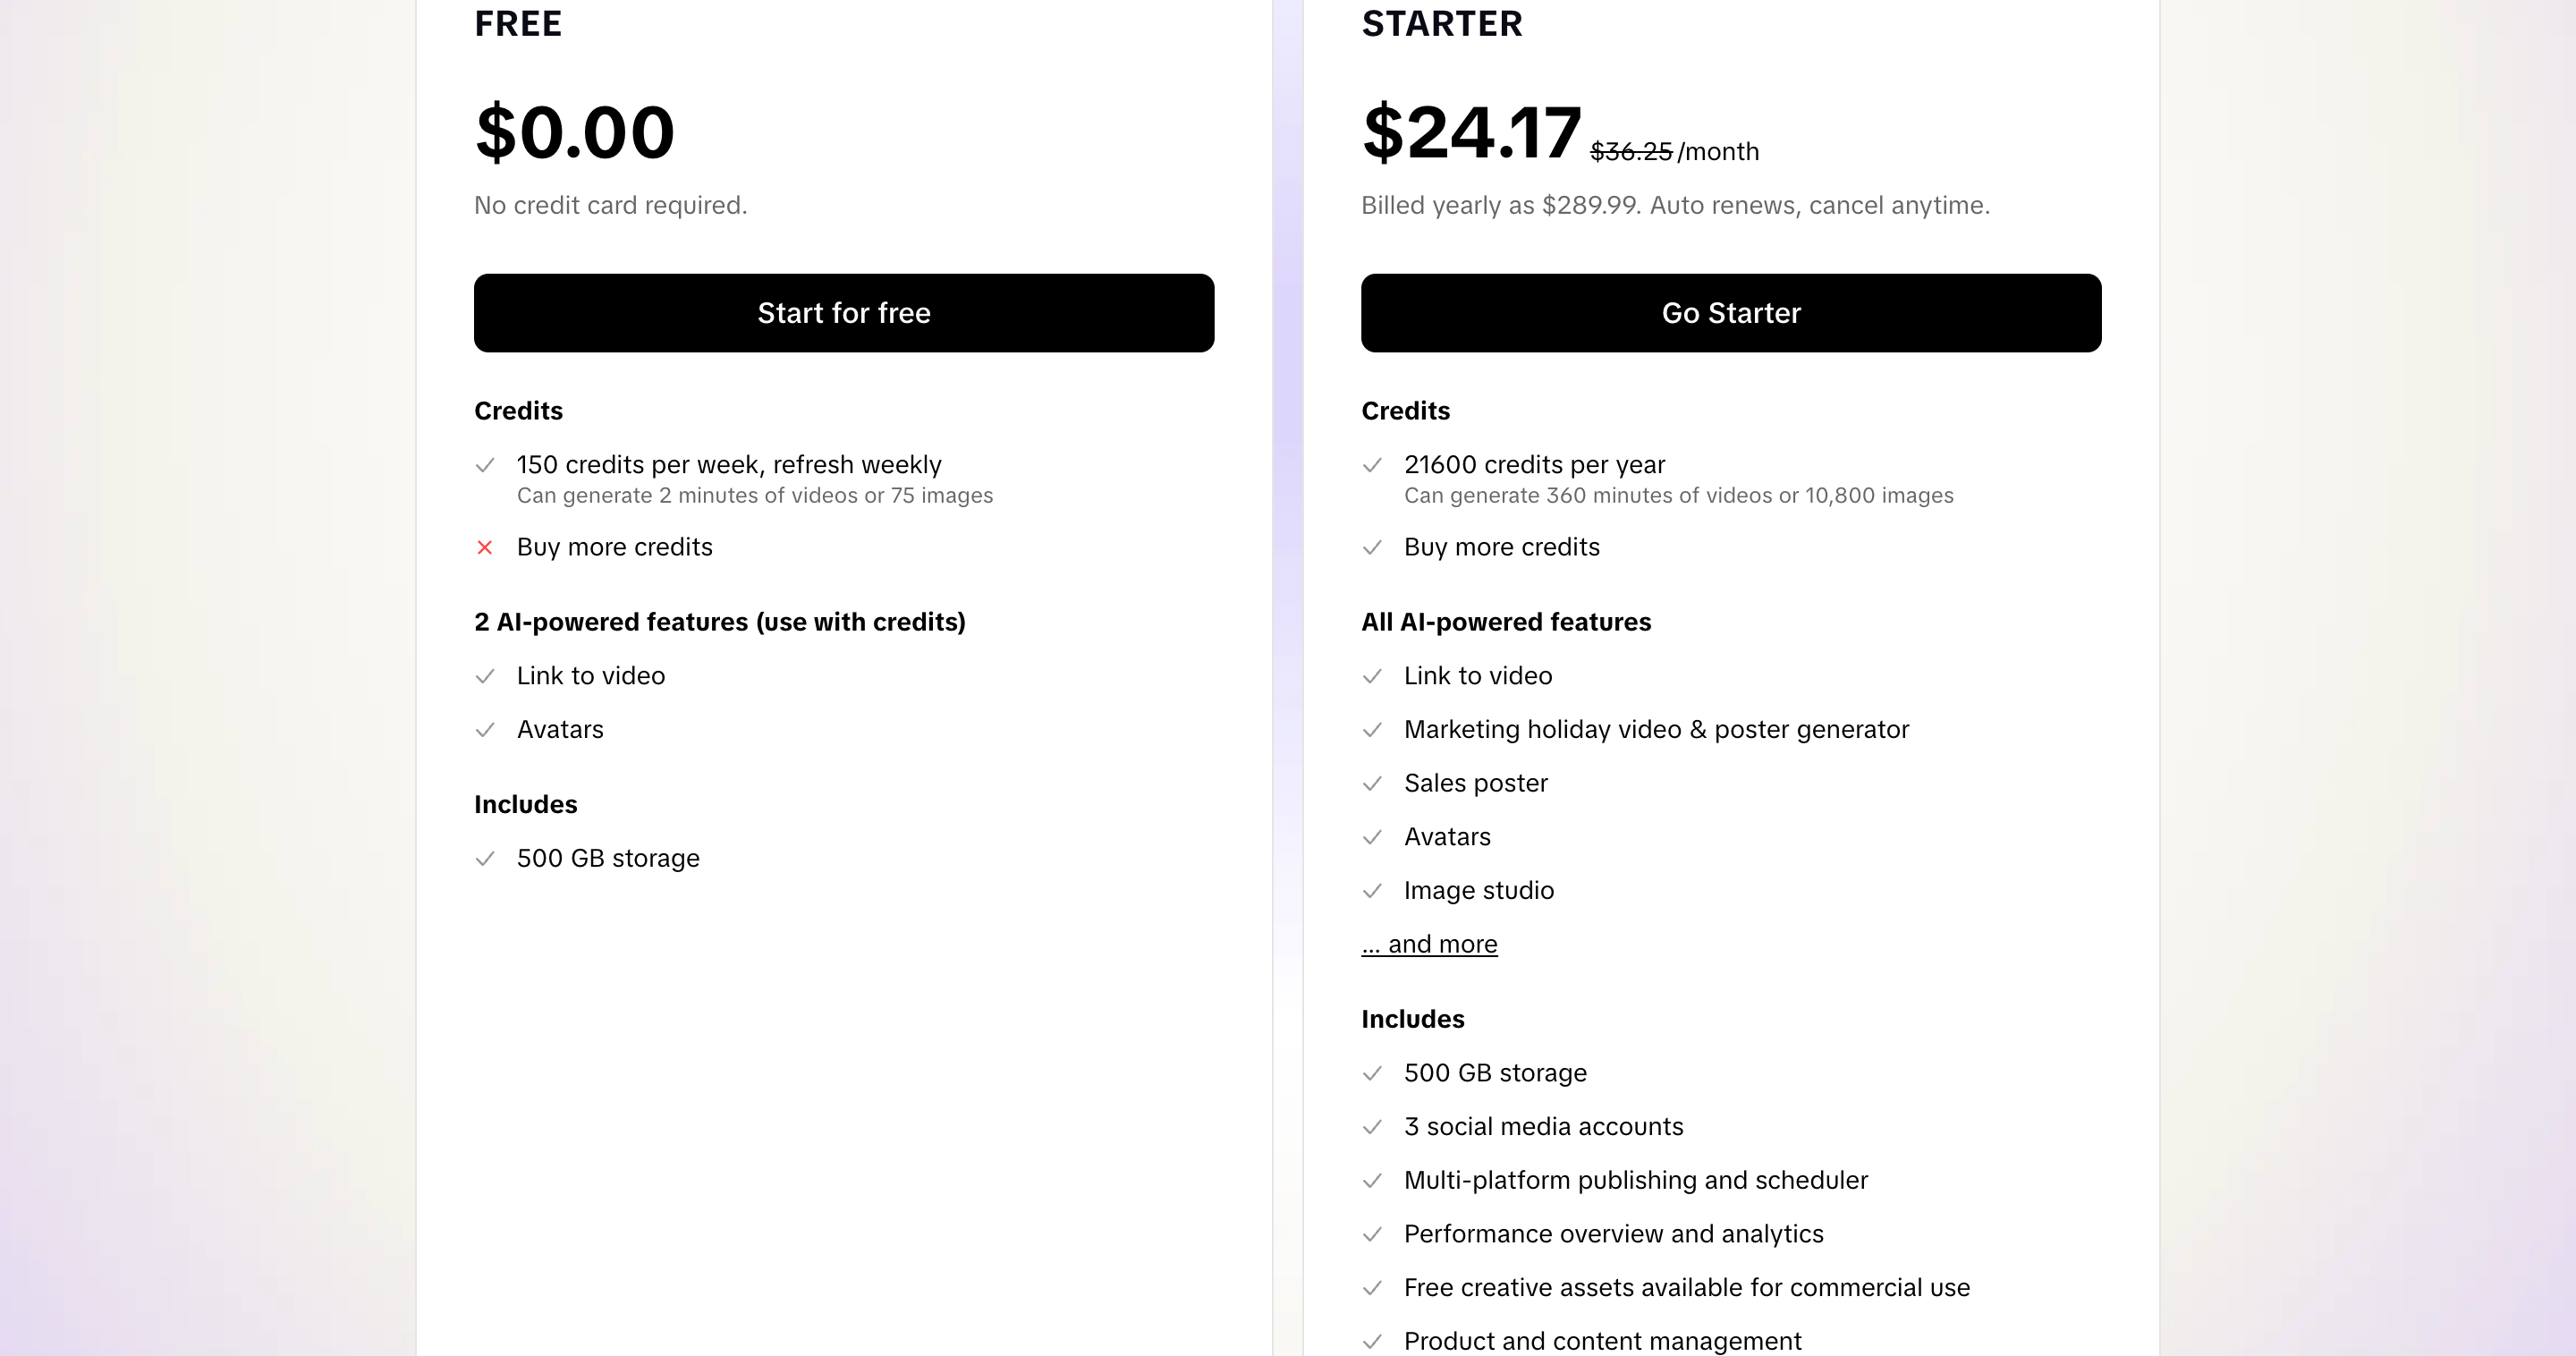Click checkmark beside "Product and content management"
The image size is (2576, 1356).
(x=1372, y=1341)
